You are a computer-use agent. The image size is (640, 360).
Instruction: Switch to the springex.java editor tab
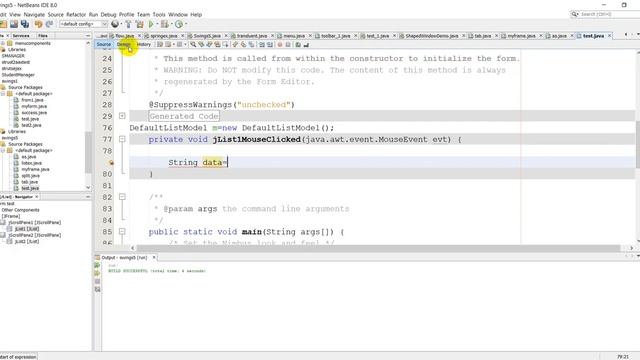click(x=164, y=36)
